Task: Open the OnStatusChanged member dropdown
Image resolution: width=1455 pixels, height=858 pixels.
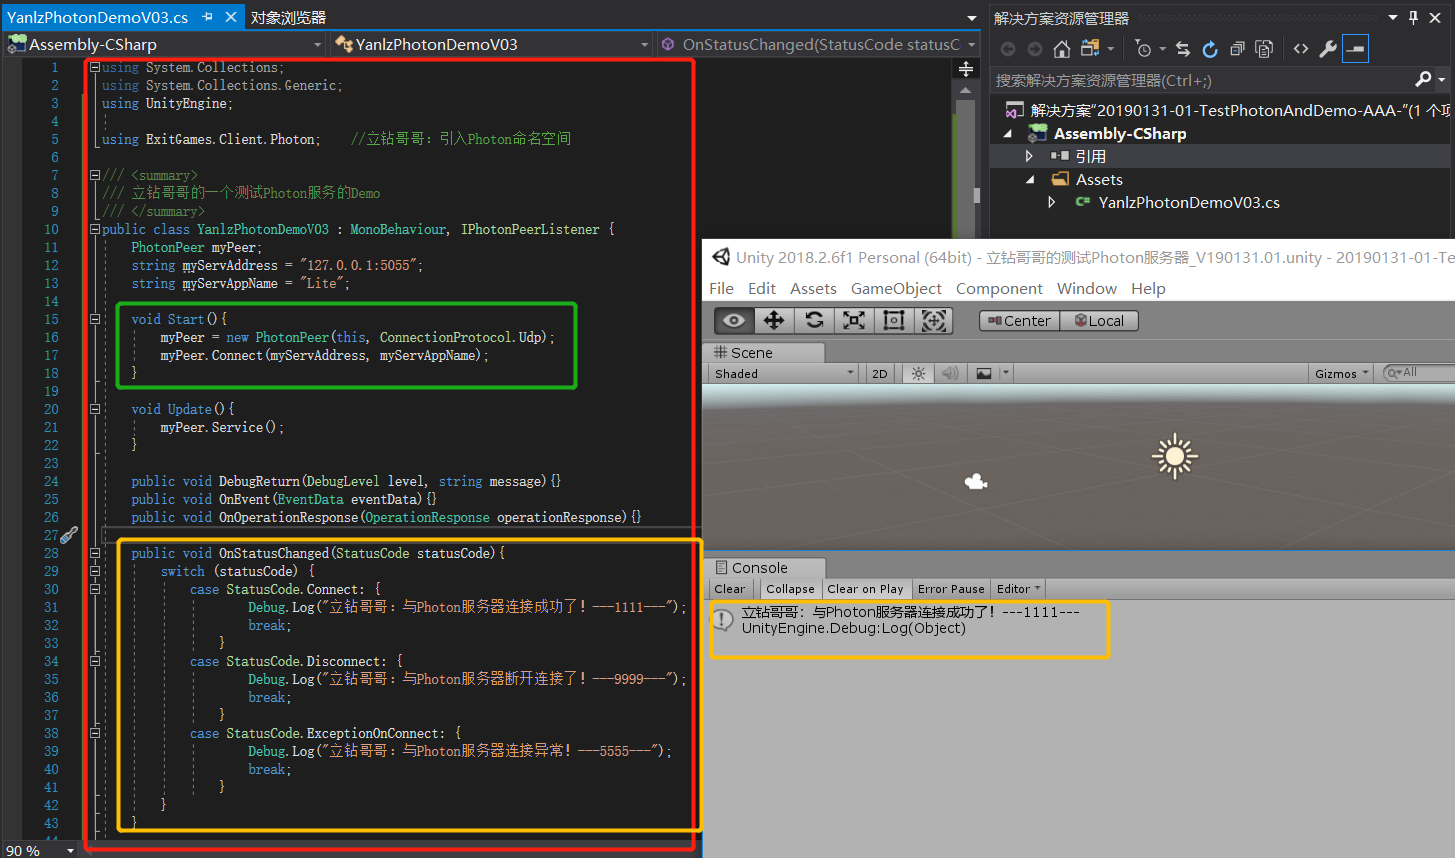Action: 971,45
